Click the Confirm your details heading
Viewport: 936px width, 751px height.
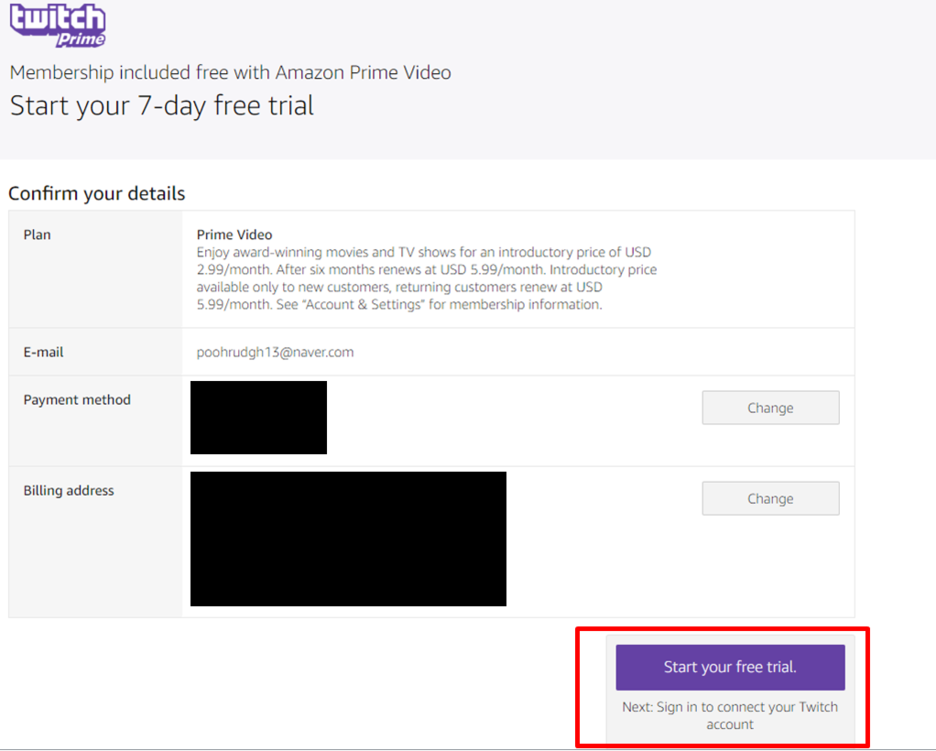(97, 193)
